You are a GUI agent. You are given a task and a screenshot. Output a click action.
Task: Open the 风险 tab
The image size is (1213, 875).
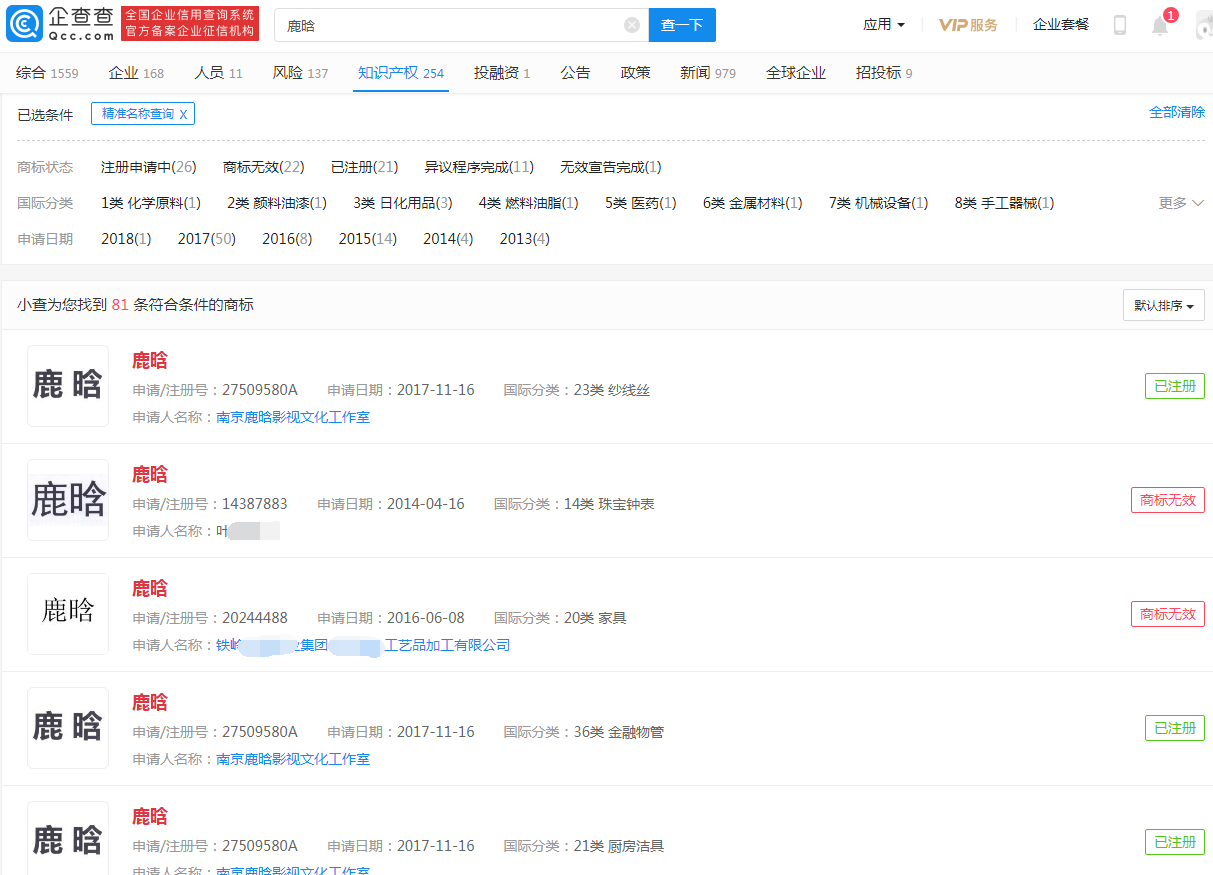(291, 71)
